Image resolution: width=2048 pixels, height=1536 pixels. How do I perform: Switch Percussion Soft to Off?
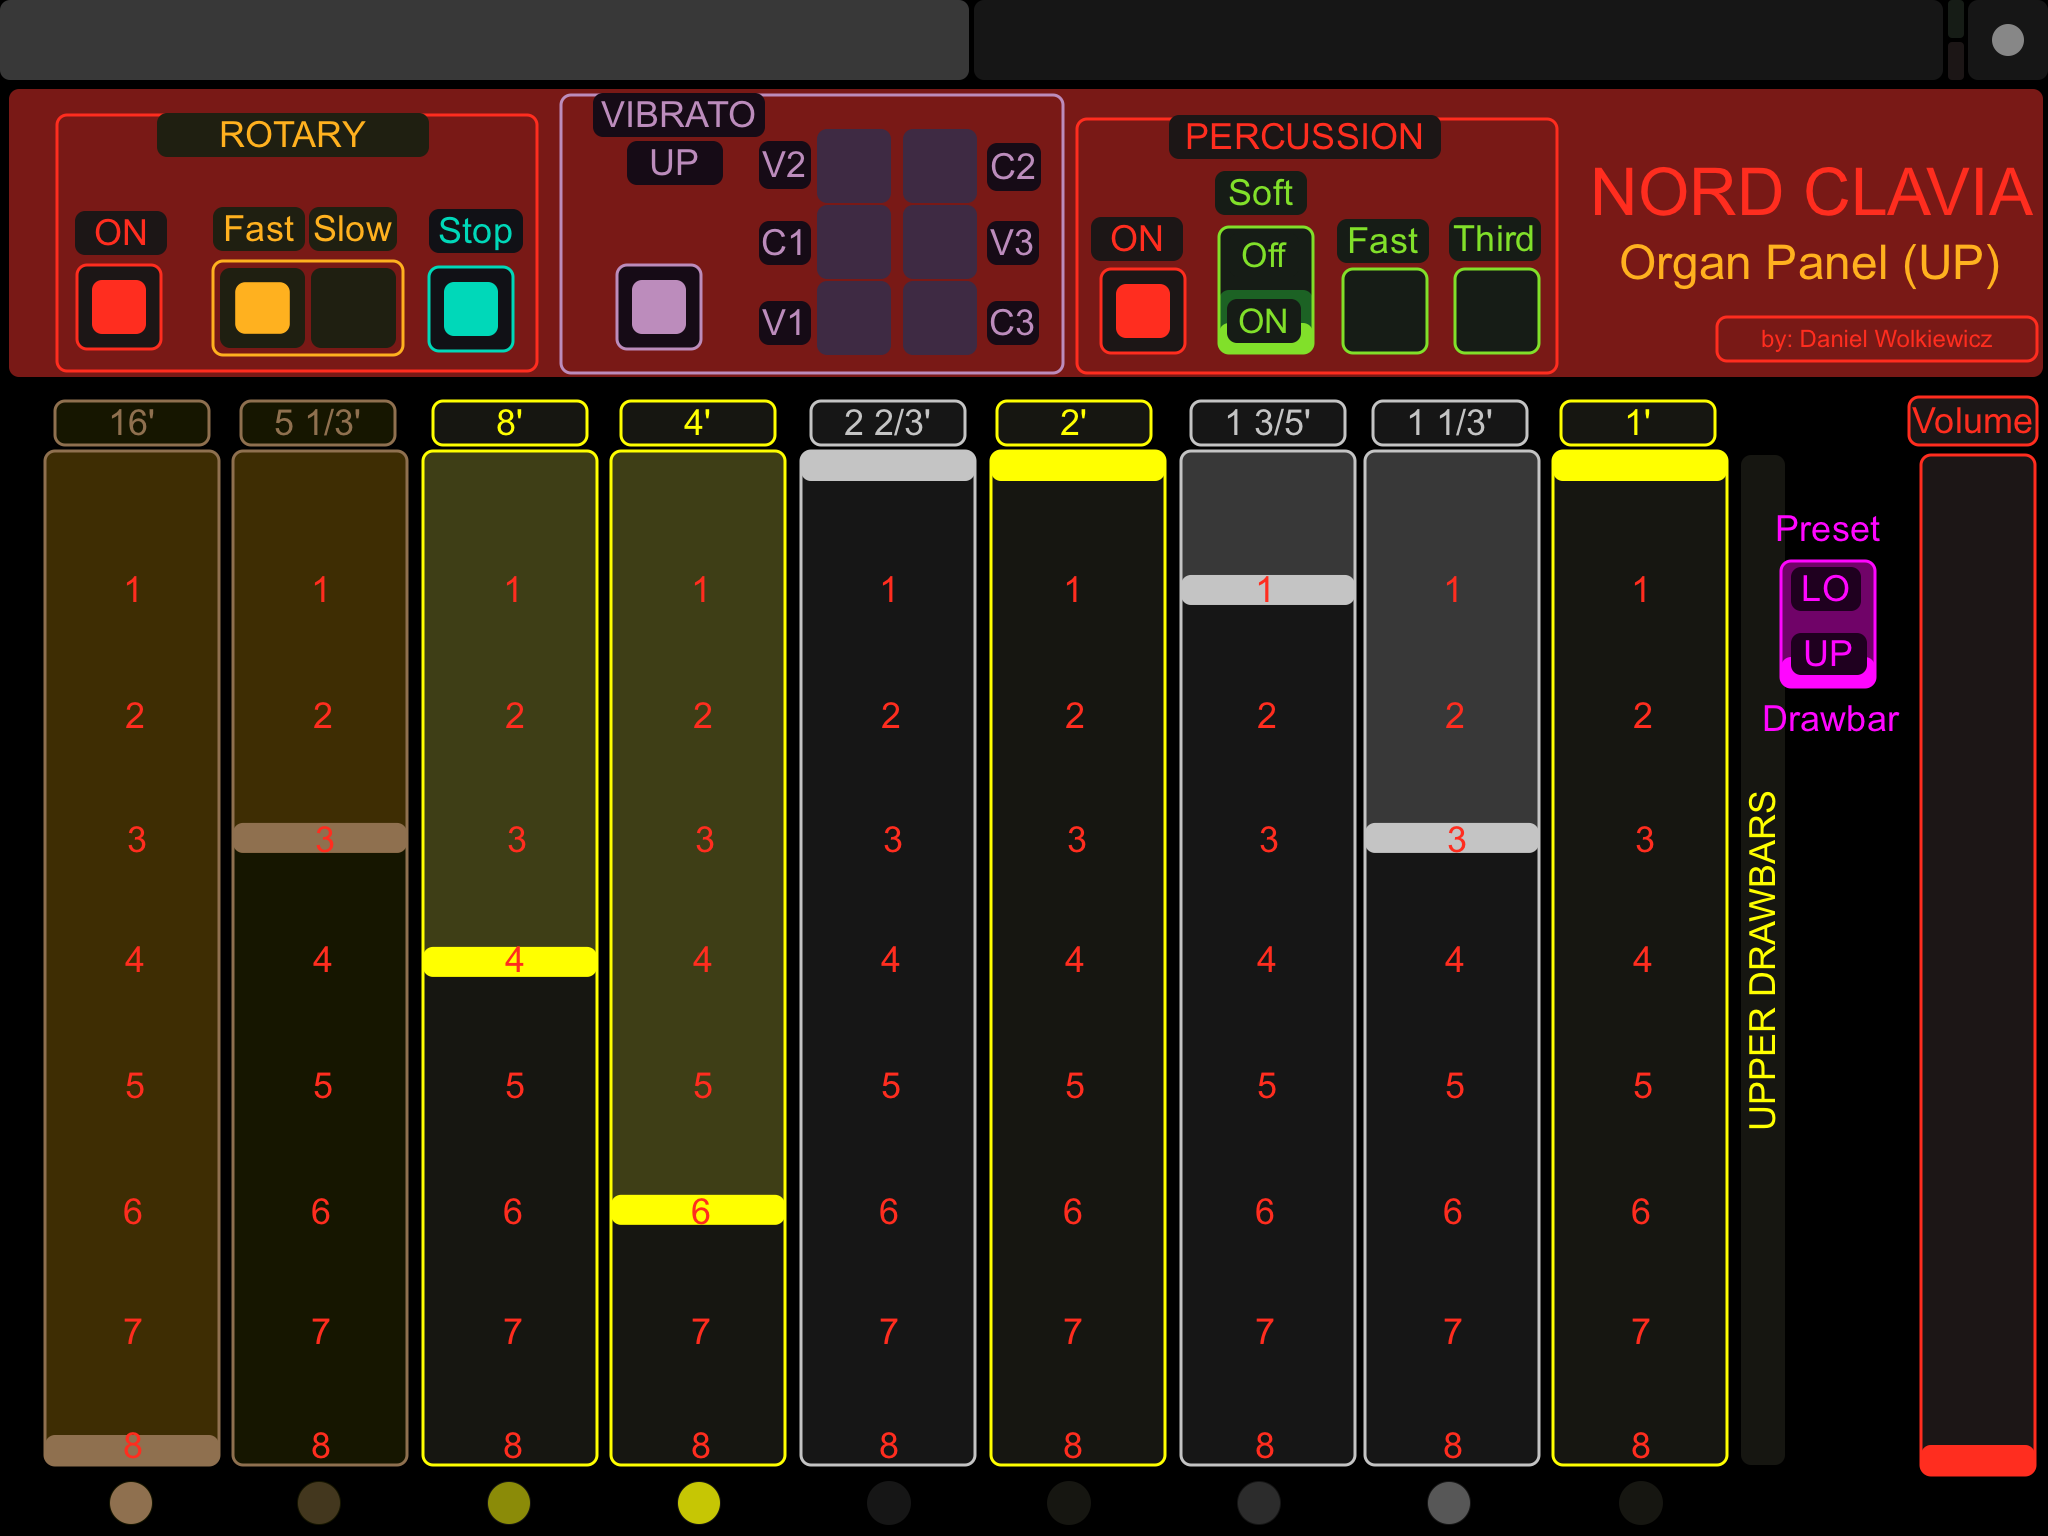(x=1264, y=257)
